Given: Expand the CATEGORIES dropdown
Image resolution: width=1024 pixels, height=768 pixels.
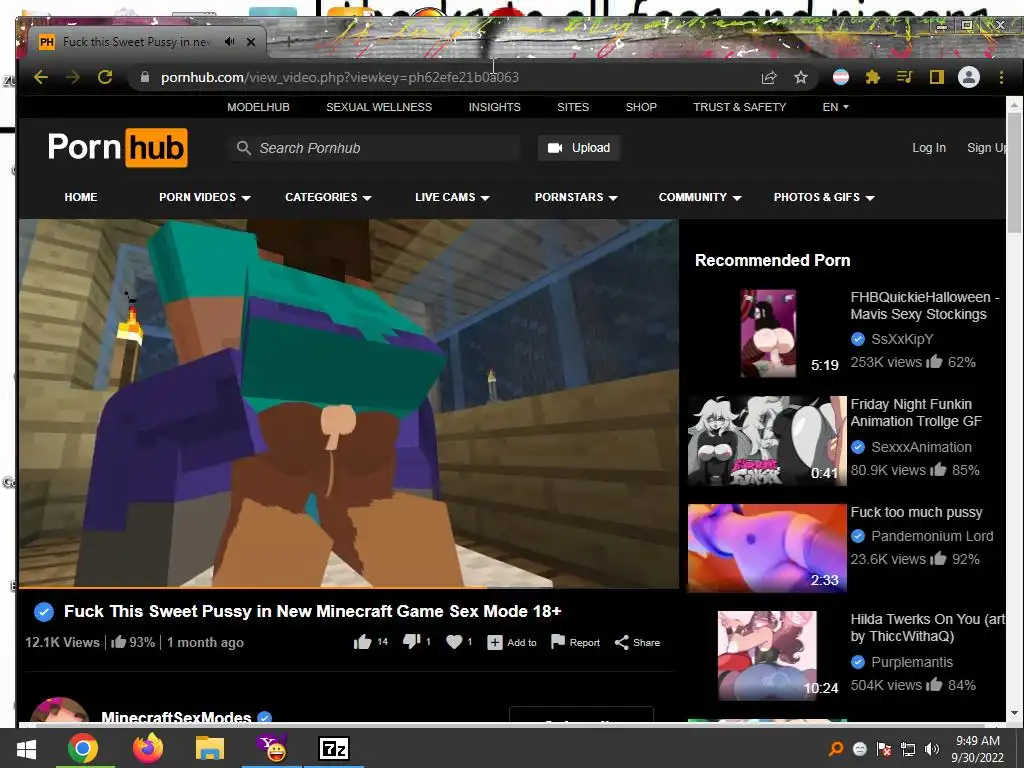Looking at the screenshot, I should (x=328, y=197).
